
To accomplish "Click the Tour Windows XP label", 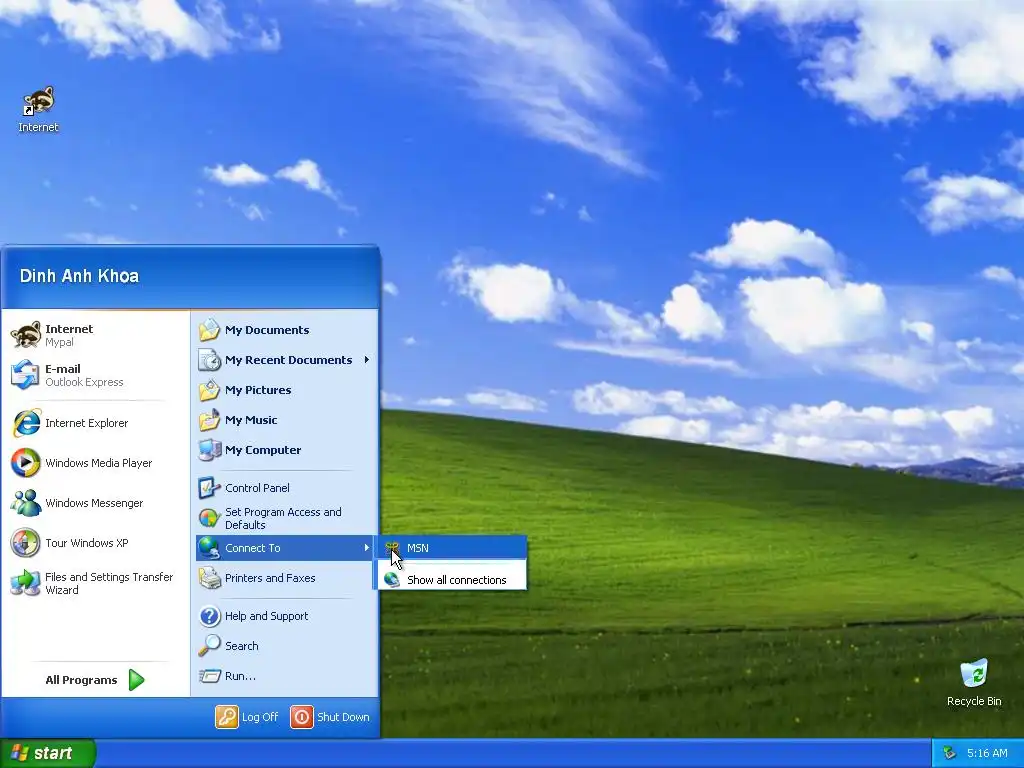I will [87, 543].
